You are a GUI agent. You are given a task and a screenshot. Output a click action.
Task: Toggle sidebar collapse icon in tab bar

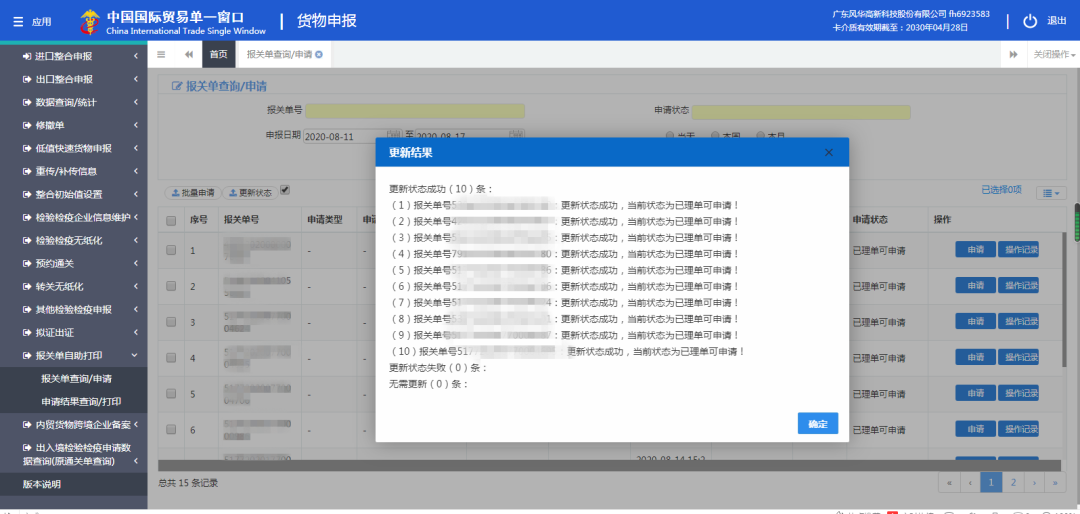[161, 54]
